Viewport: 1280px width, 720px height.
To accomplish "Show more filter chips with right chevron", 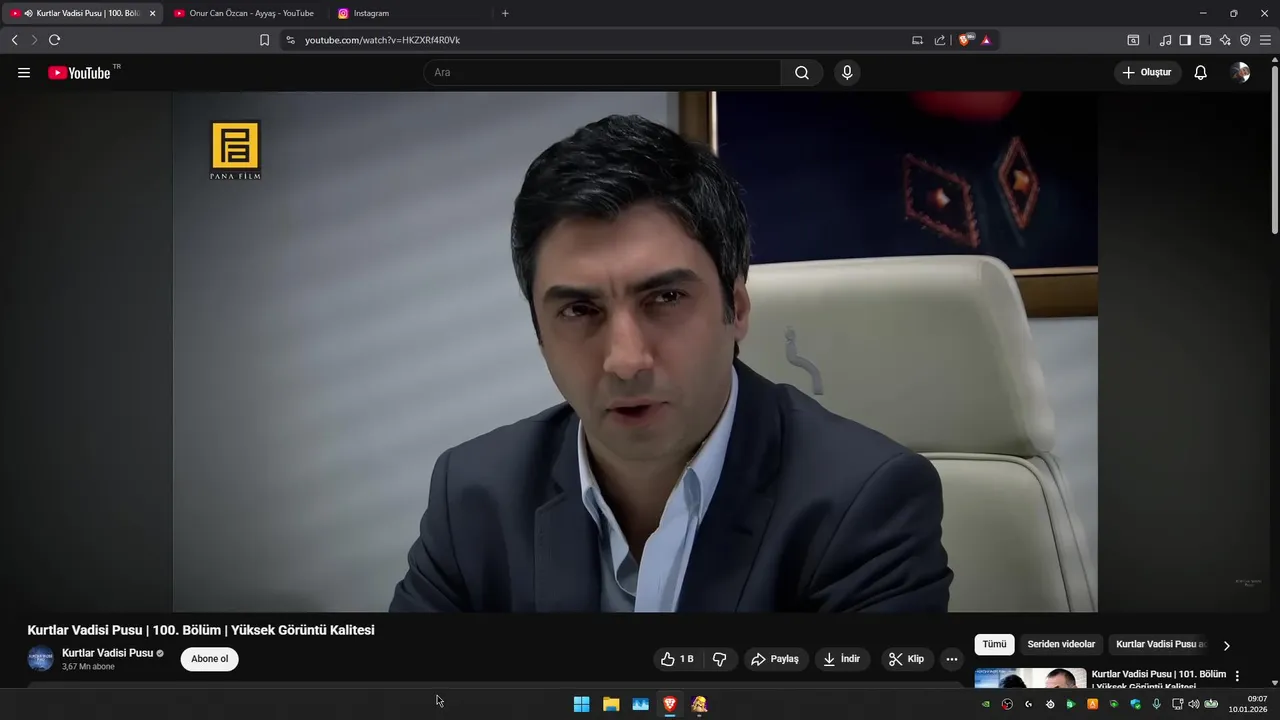I will (x=1227, y=645).
